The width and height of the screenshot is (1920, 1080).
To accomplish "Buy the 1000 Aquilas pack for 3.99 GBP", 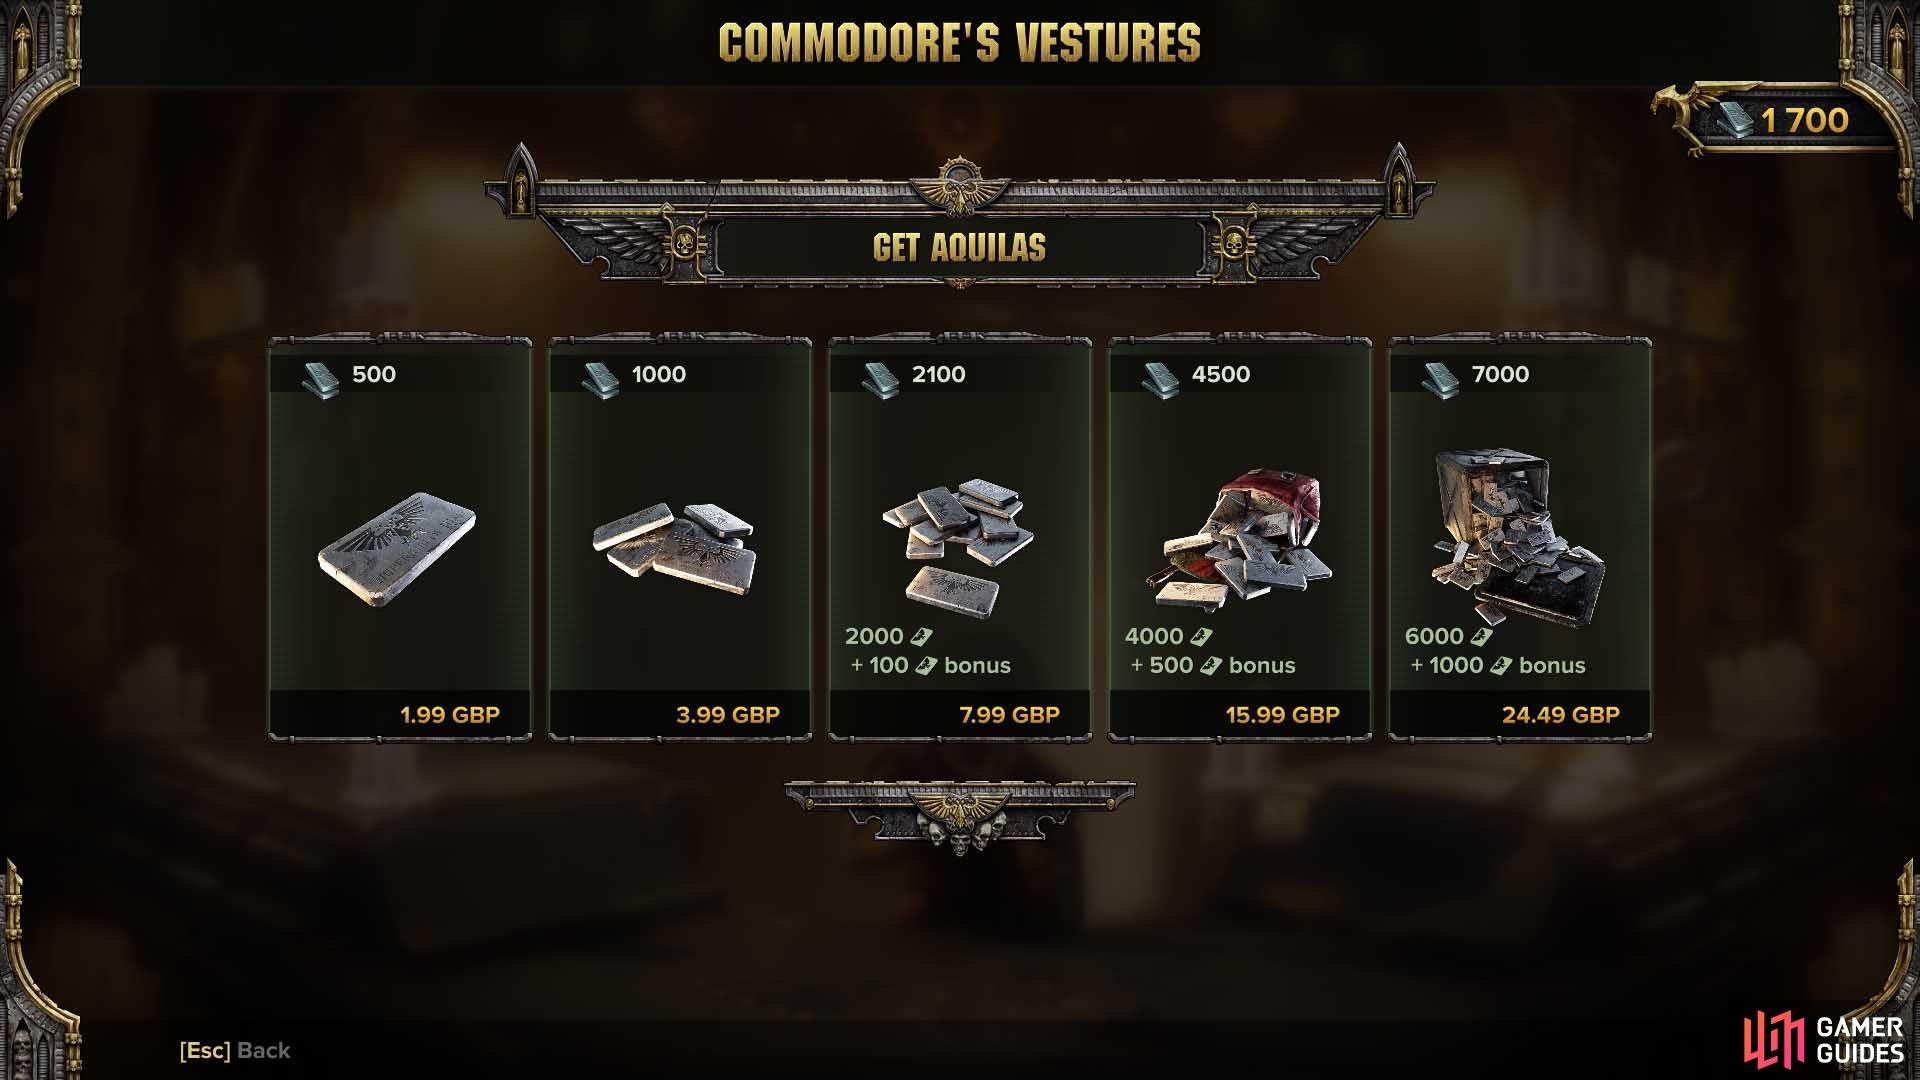I will [680, 715].
